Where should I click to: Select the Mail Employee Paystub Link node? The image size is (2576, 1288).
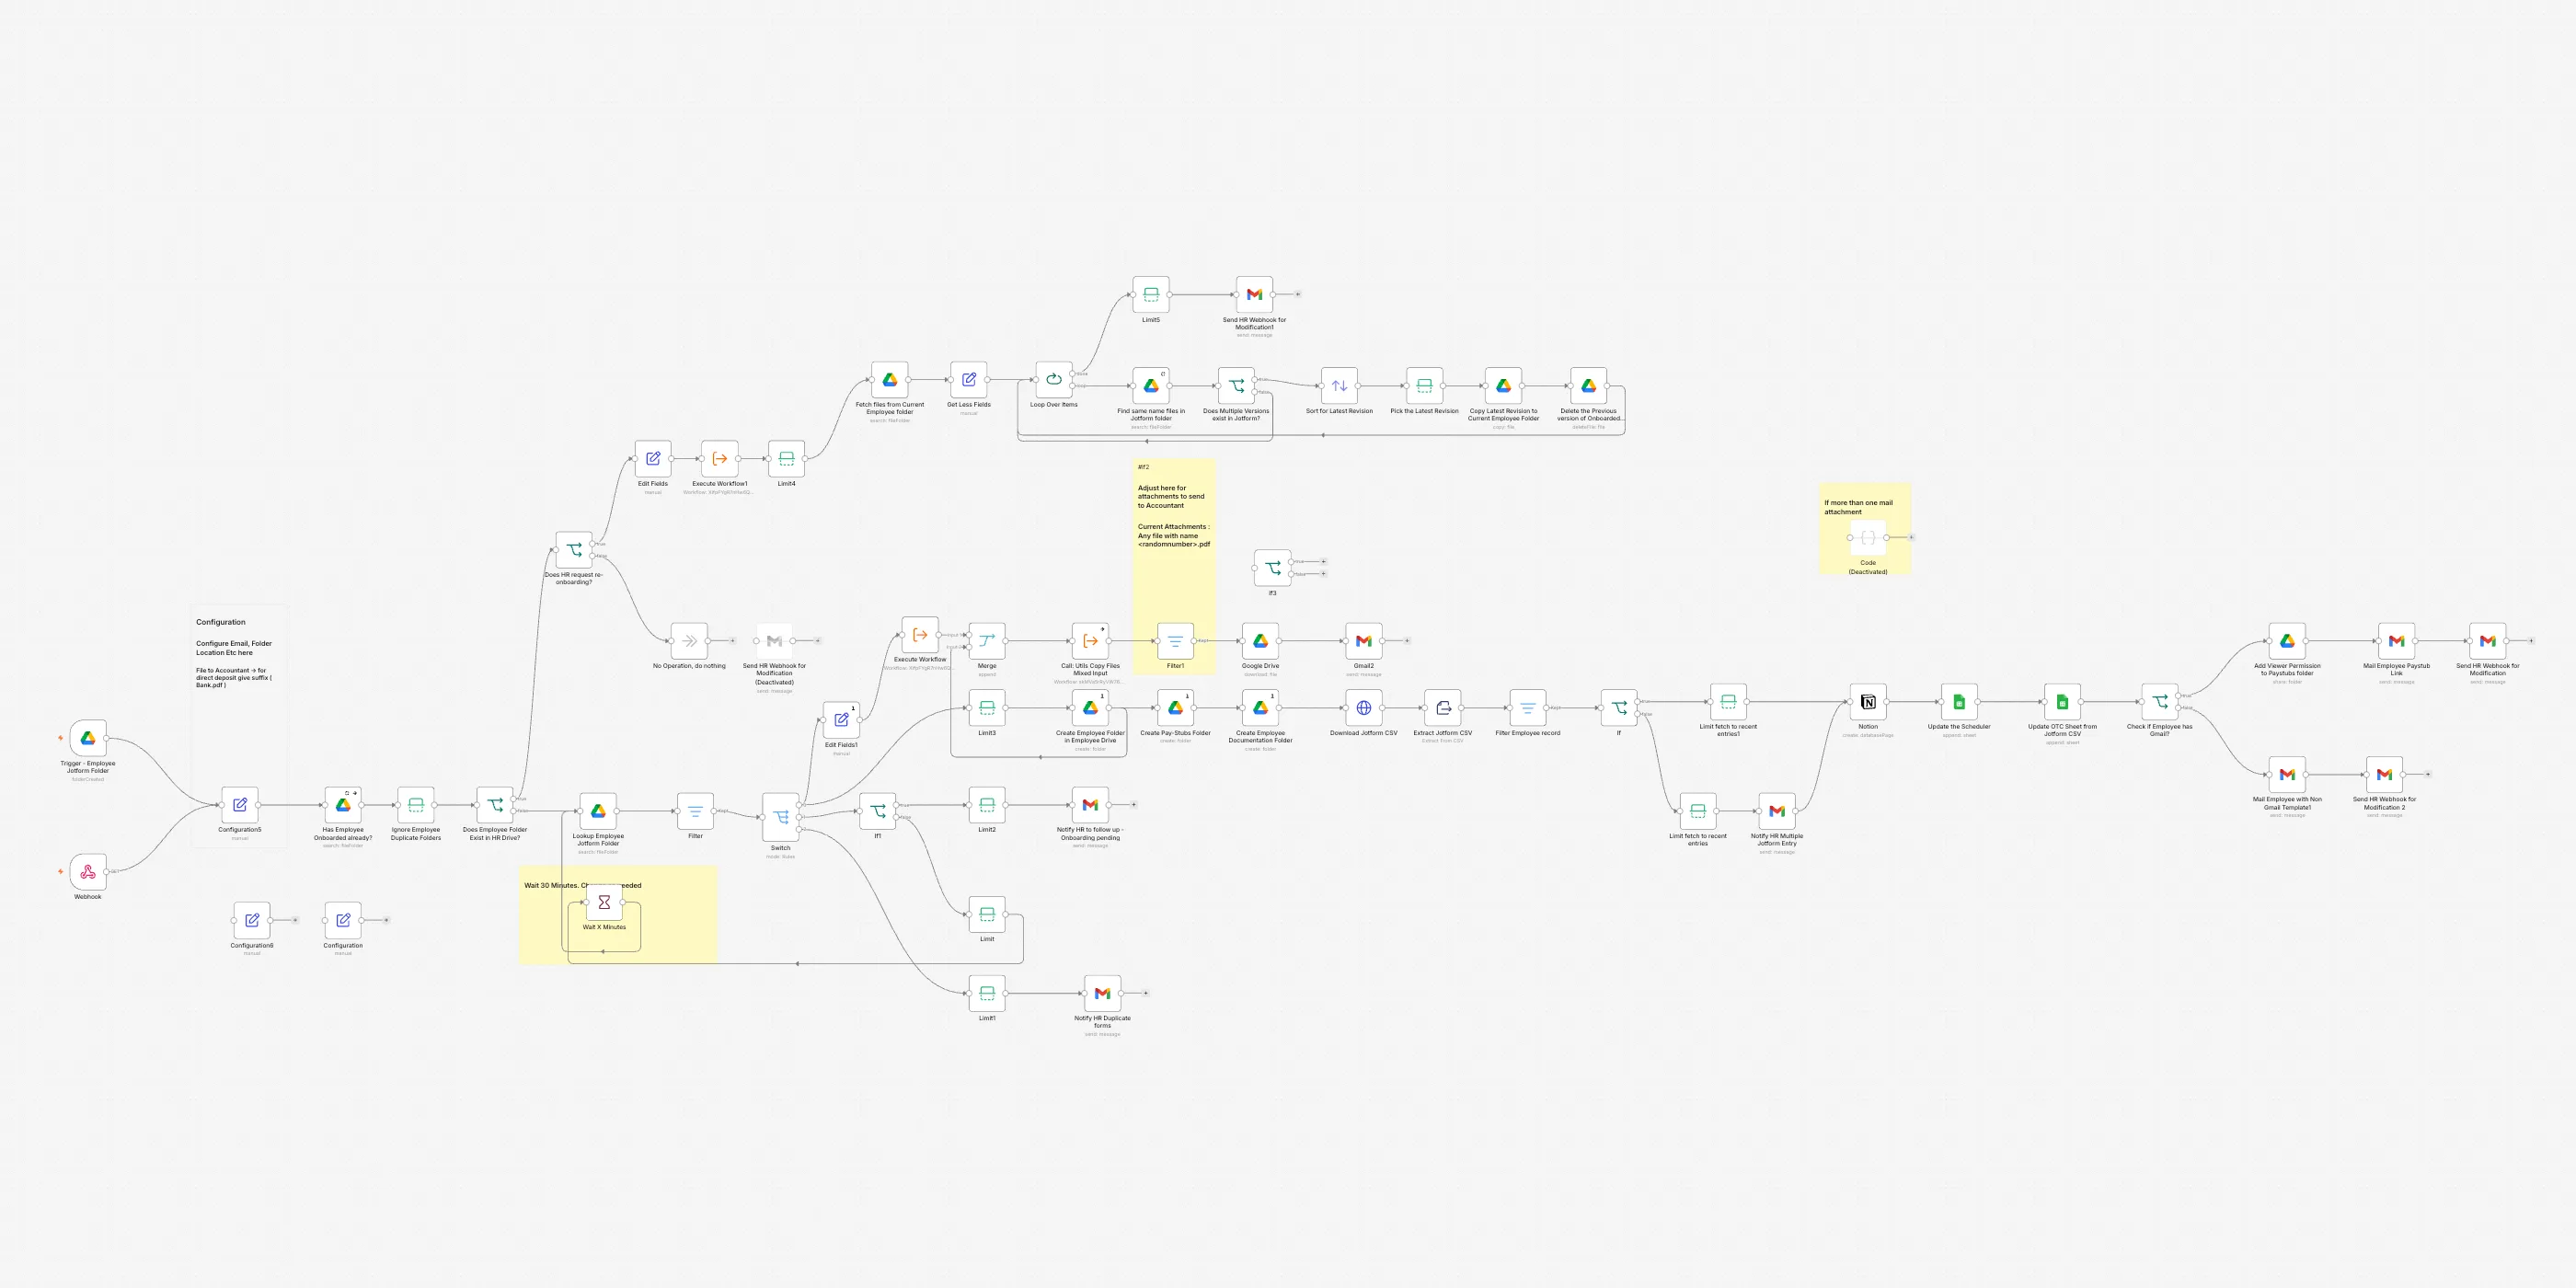2397,641
